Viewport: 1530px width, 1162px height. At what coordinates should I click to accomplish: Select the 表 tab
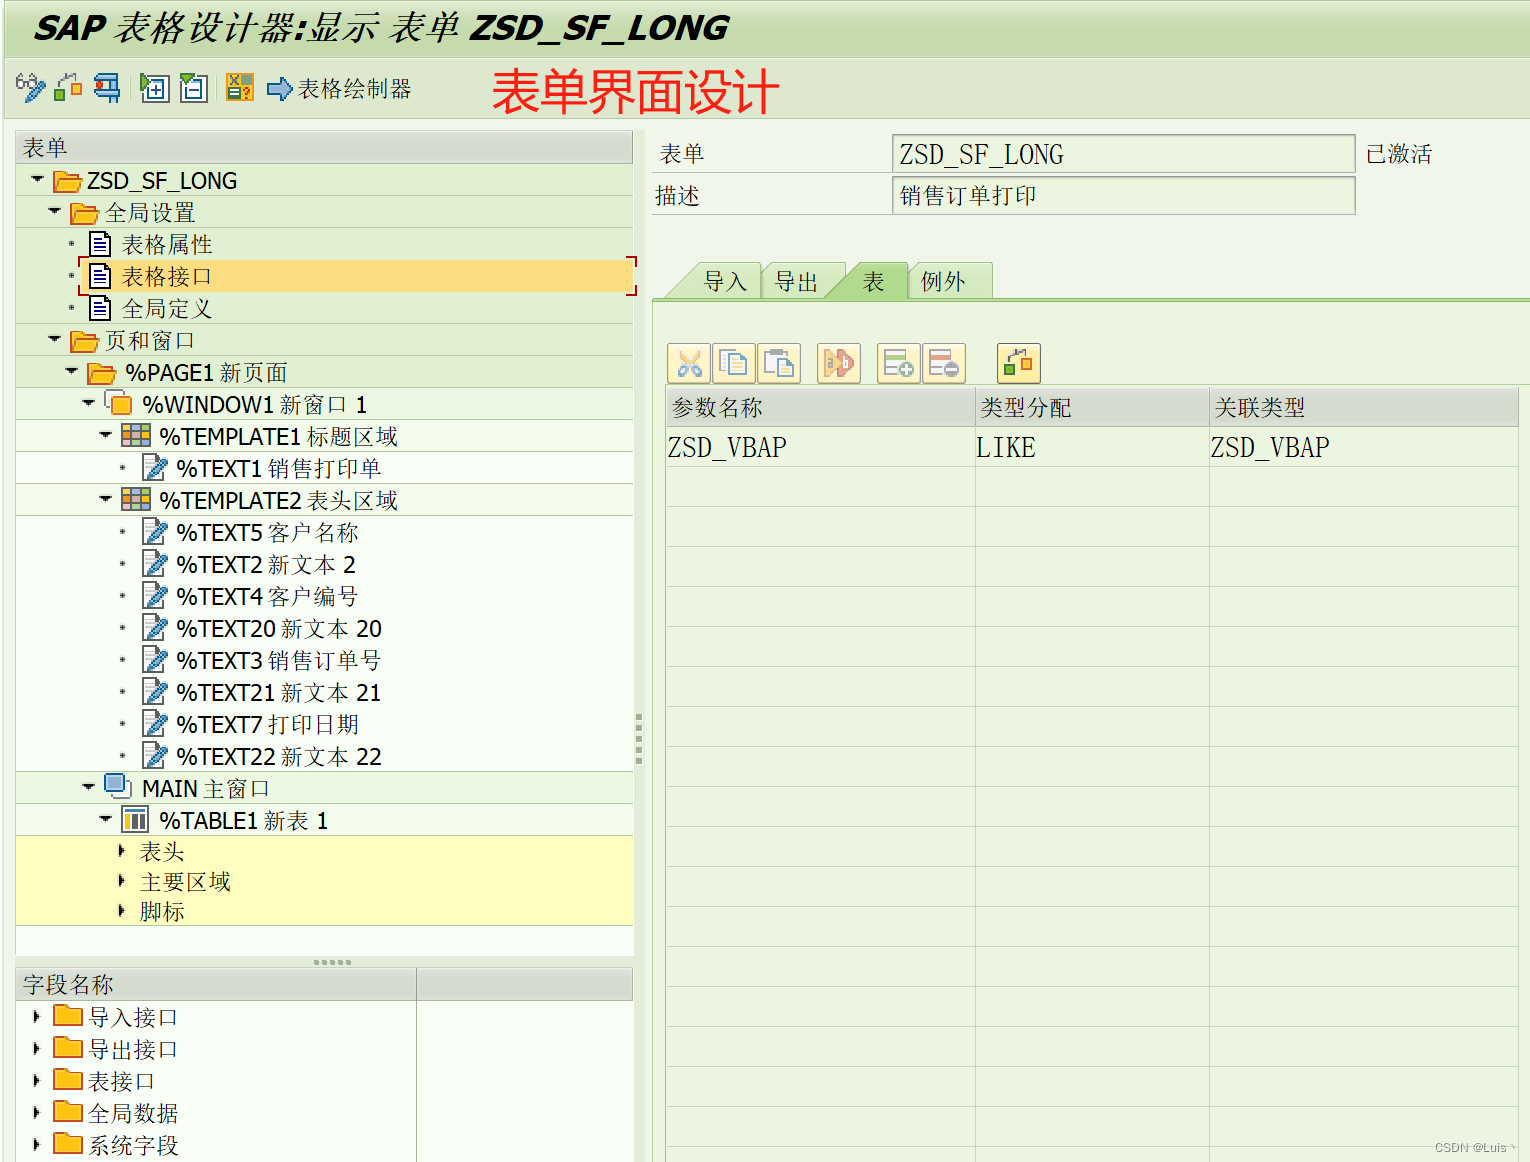(x=874, y=282)
